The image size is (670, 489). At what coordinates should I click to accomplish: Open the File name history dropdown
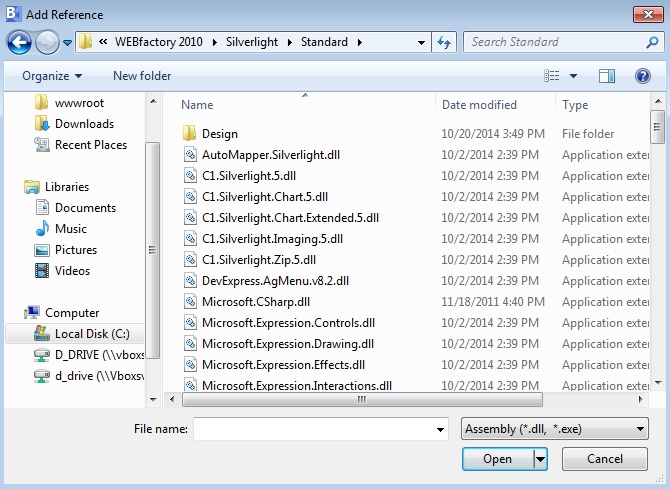pyautogui.click(x=440, y=429)
